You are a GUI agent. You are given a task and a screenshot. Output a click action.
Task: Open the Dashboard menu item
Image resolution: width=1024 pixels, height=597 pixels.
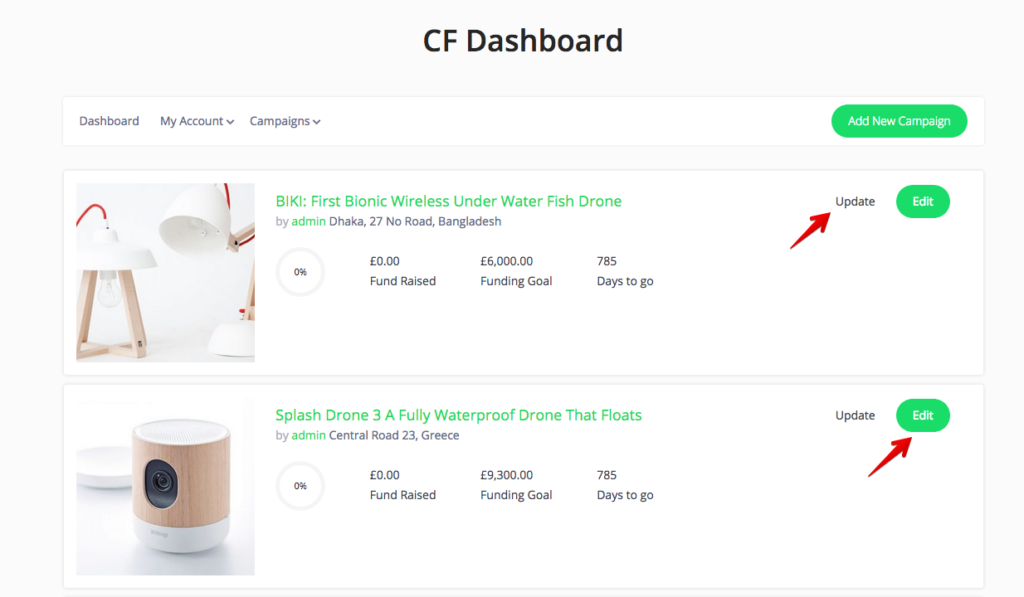pos(109,121)
